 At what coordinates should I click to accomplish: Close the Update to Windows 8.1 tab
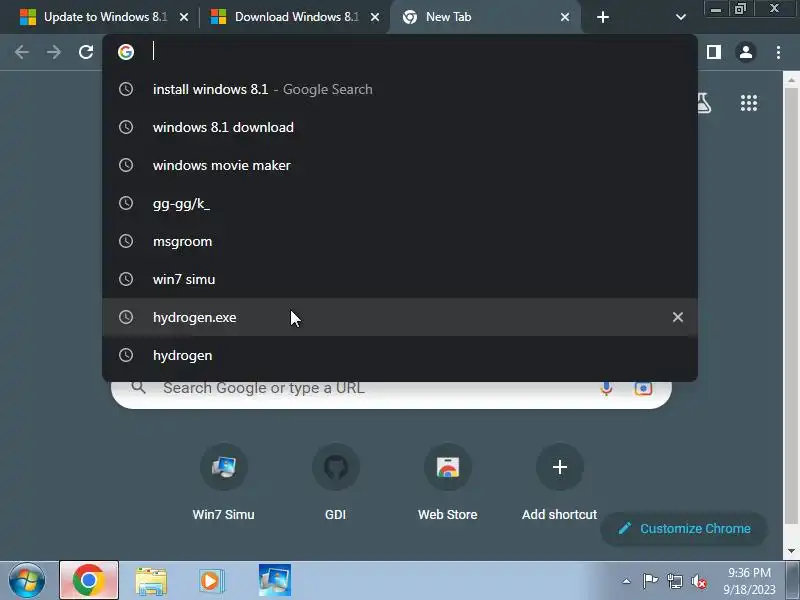[x=184, y=17]
